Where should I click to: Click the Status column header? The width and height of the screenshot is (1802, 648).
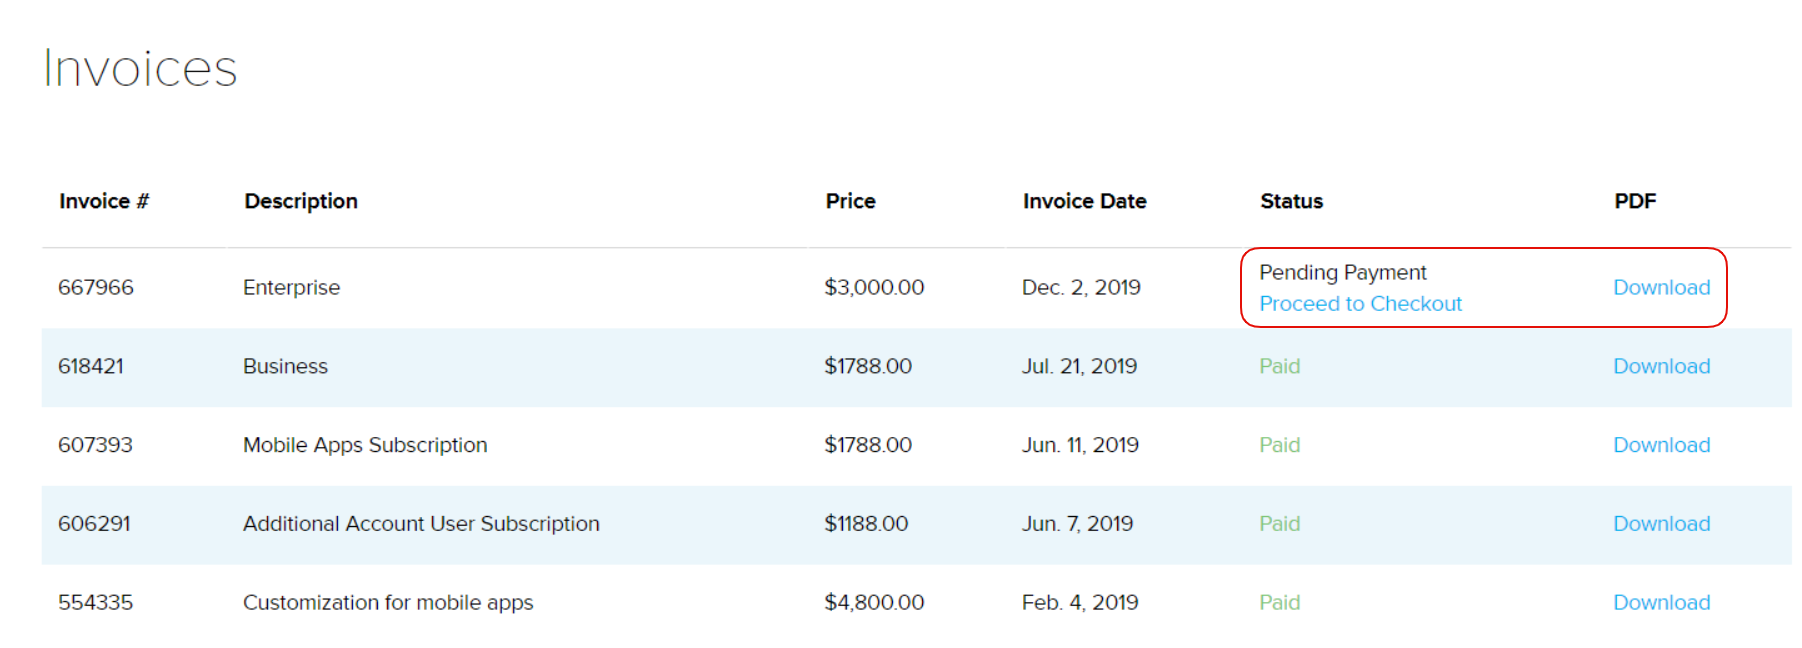pos(1291,202)
